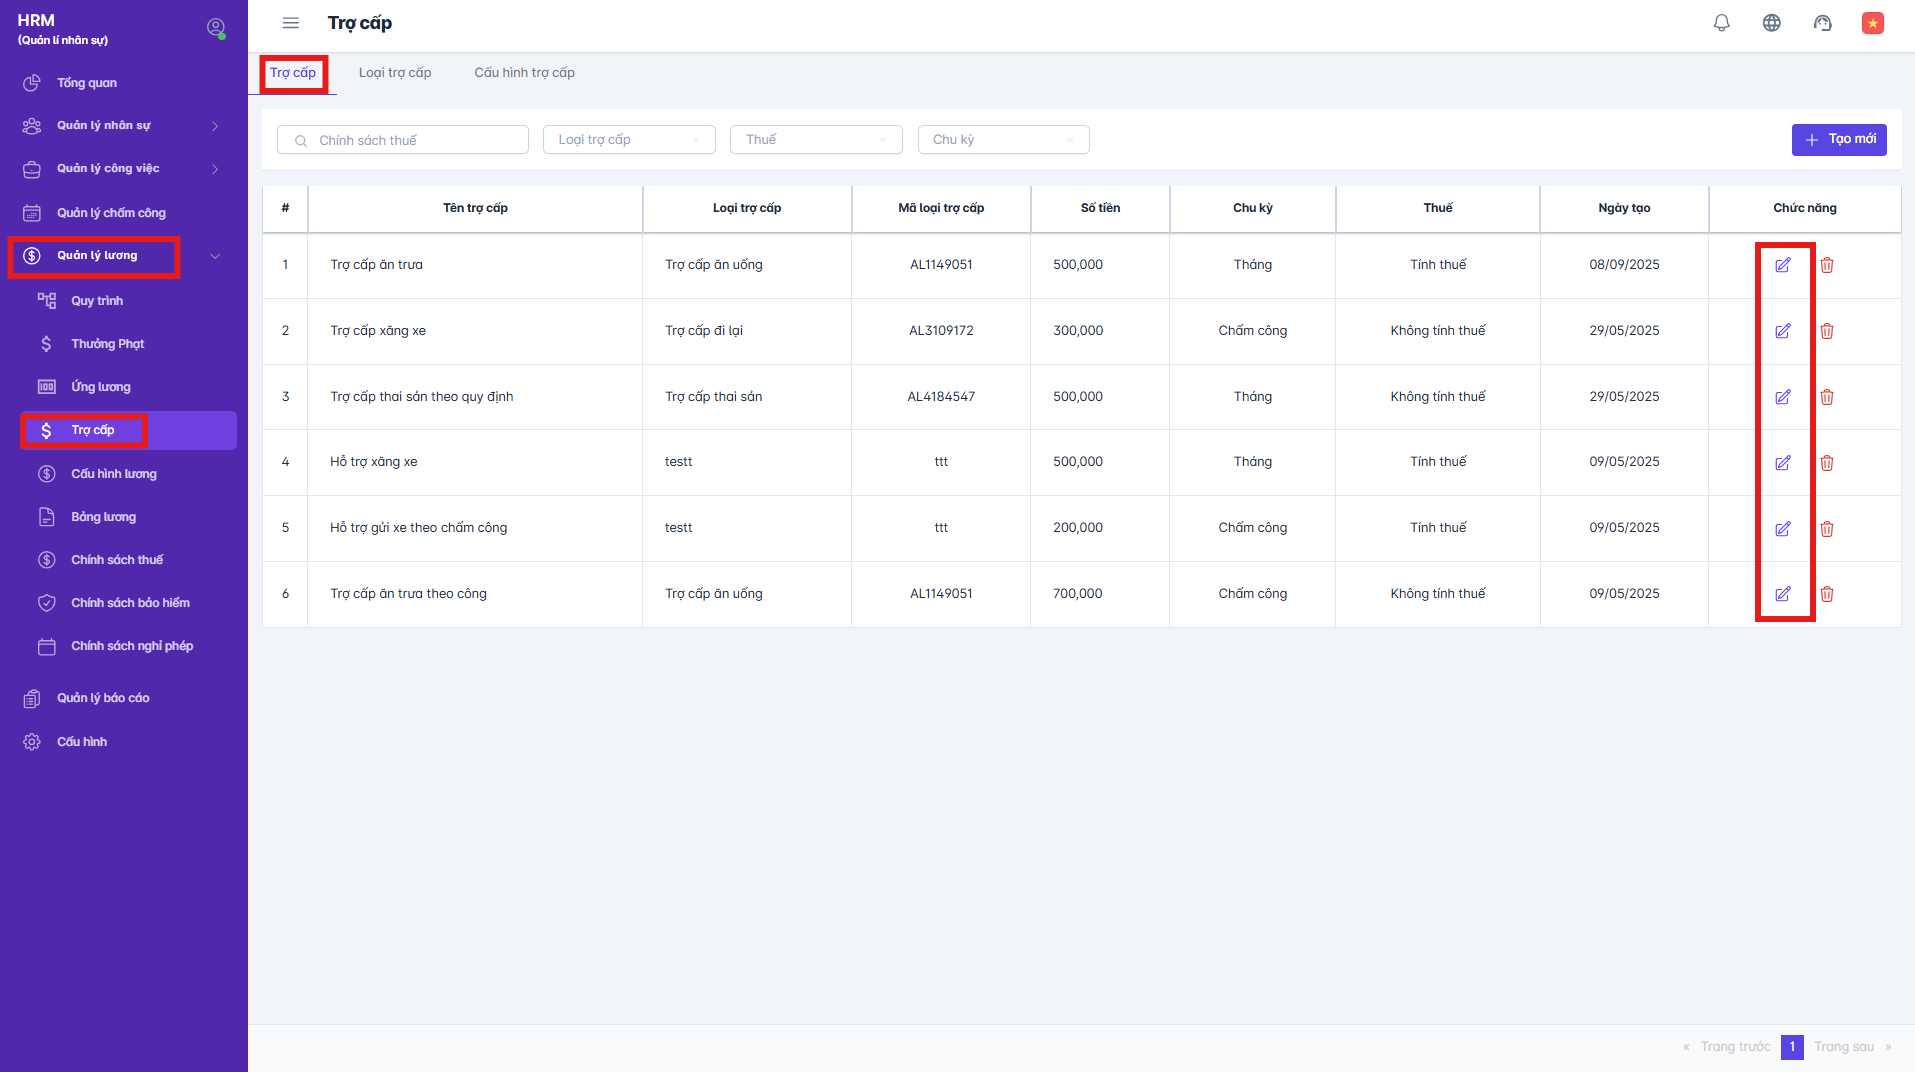
Task: Switch to Cấu hình trợ cấp tab
Action: (524, 73)
